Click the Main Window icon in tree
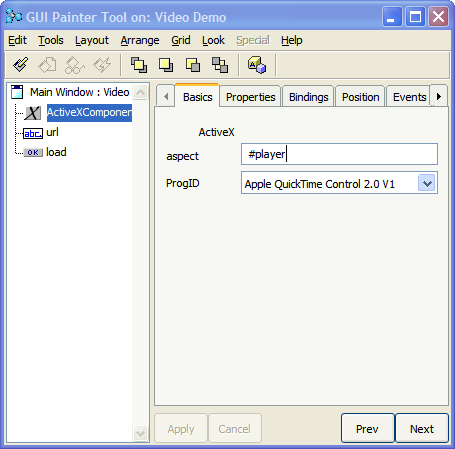 coord(17,92)
